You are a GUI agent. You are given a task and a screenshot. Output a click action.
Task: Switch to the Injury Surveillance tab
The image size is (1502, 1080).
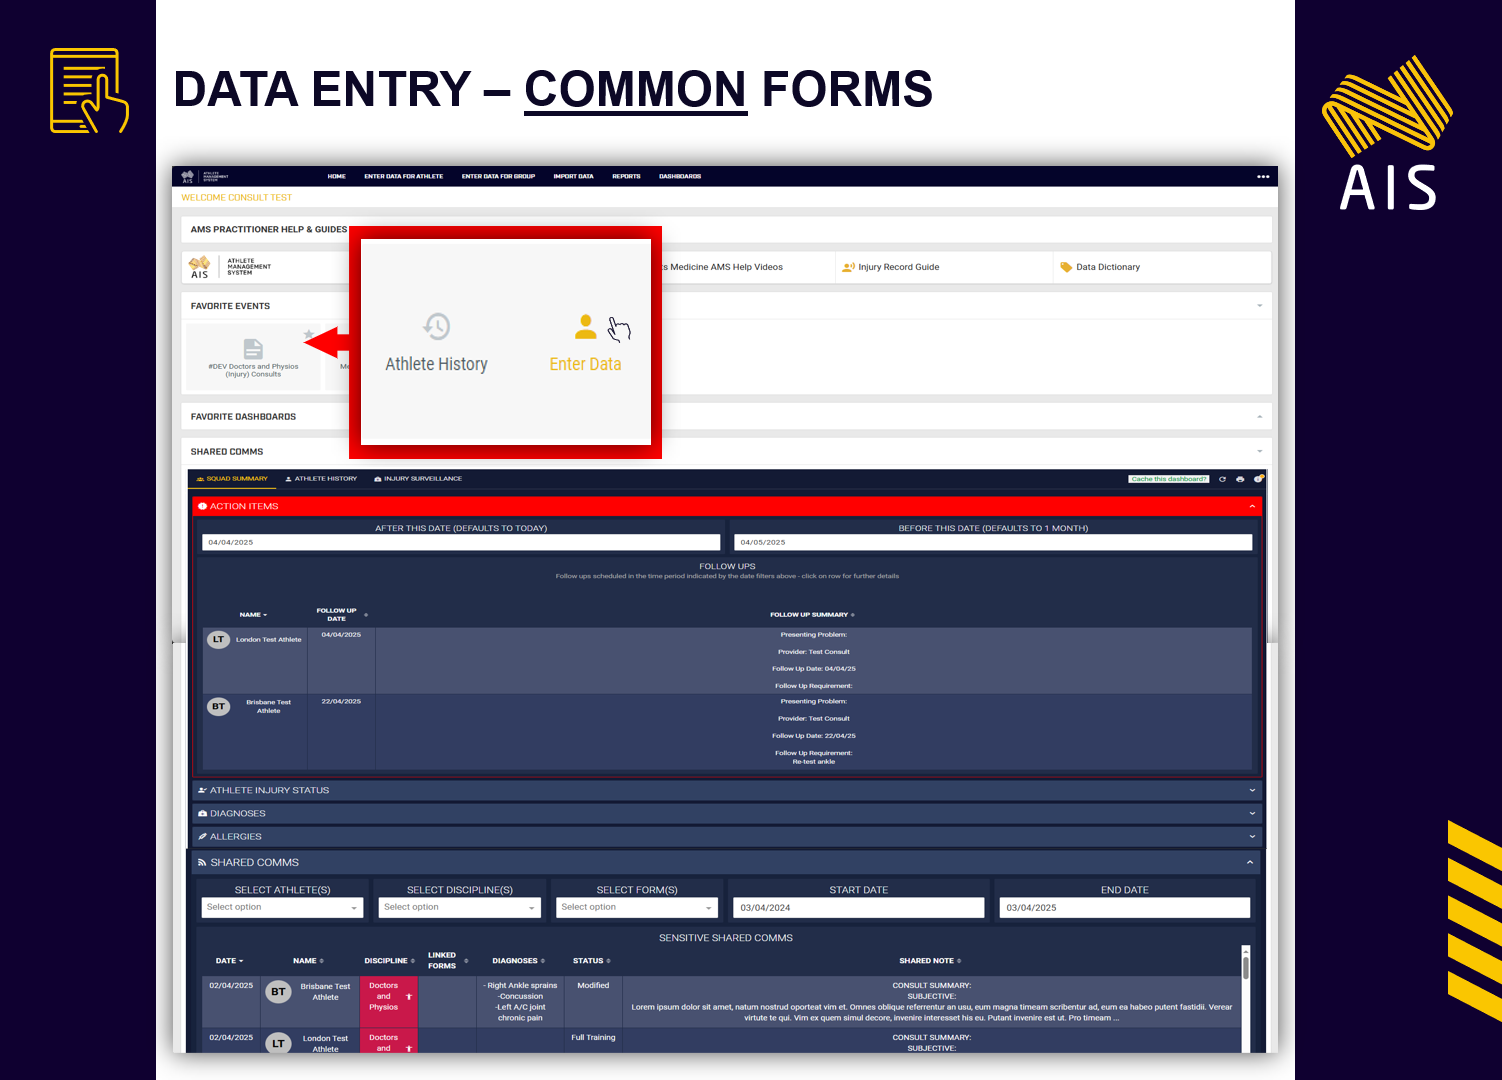click(x=418, y=479)
